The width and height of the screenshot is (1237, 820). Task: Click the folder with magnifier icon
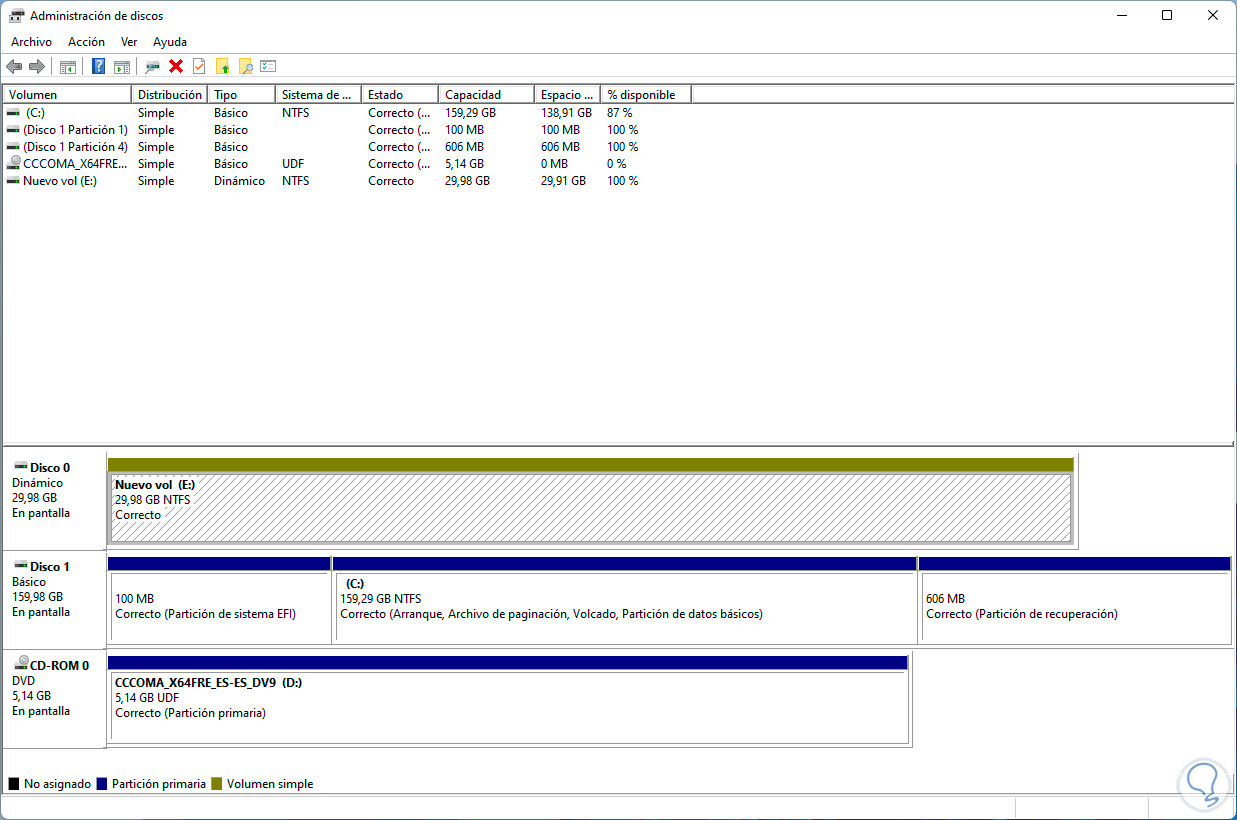click(245, 66)
